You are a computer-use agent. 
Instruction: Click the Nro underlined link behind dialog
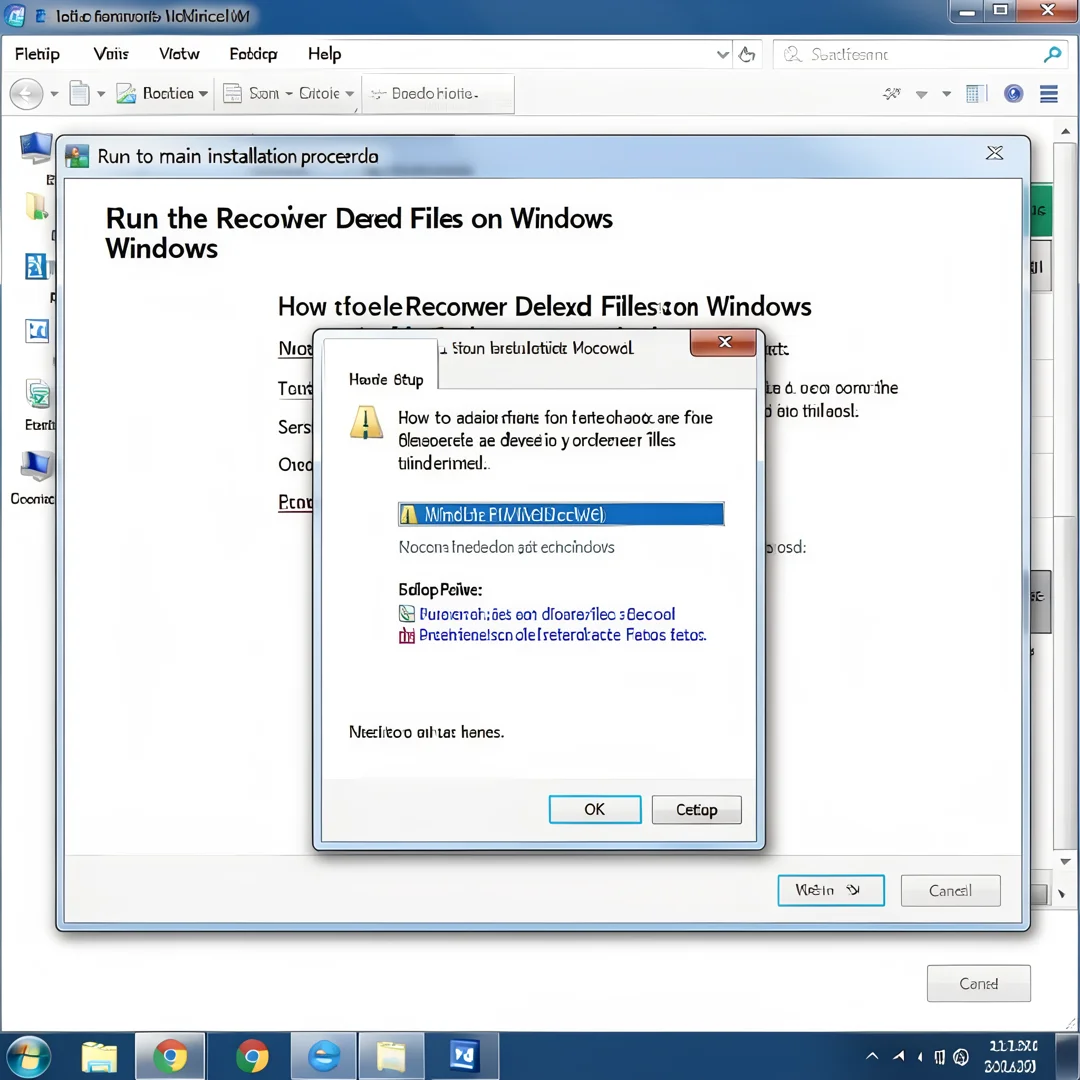point(295,349)
